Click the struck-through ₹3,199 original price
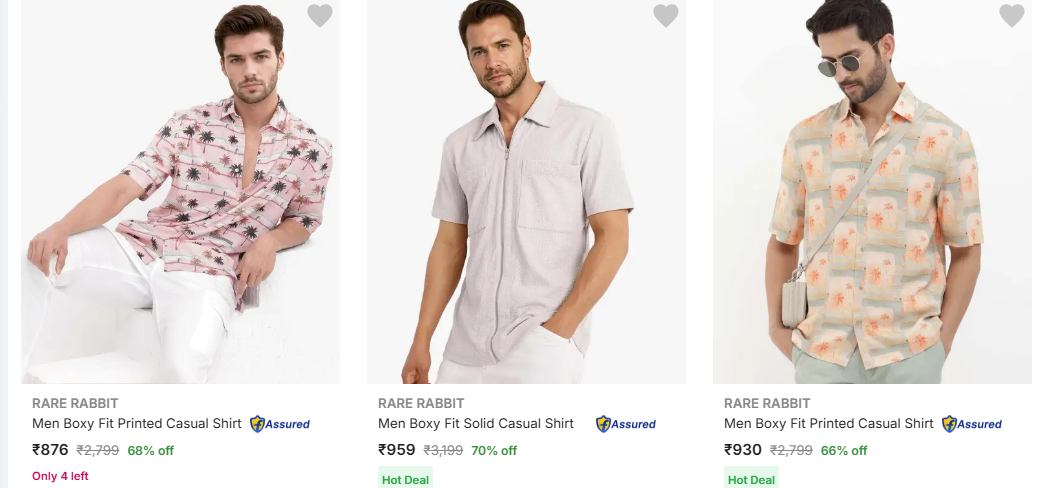The width and height of the screenshot is (1054, 488). point(443,450)
